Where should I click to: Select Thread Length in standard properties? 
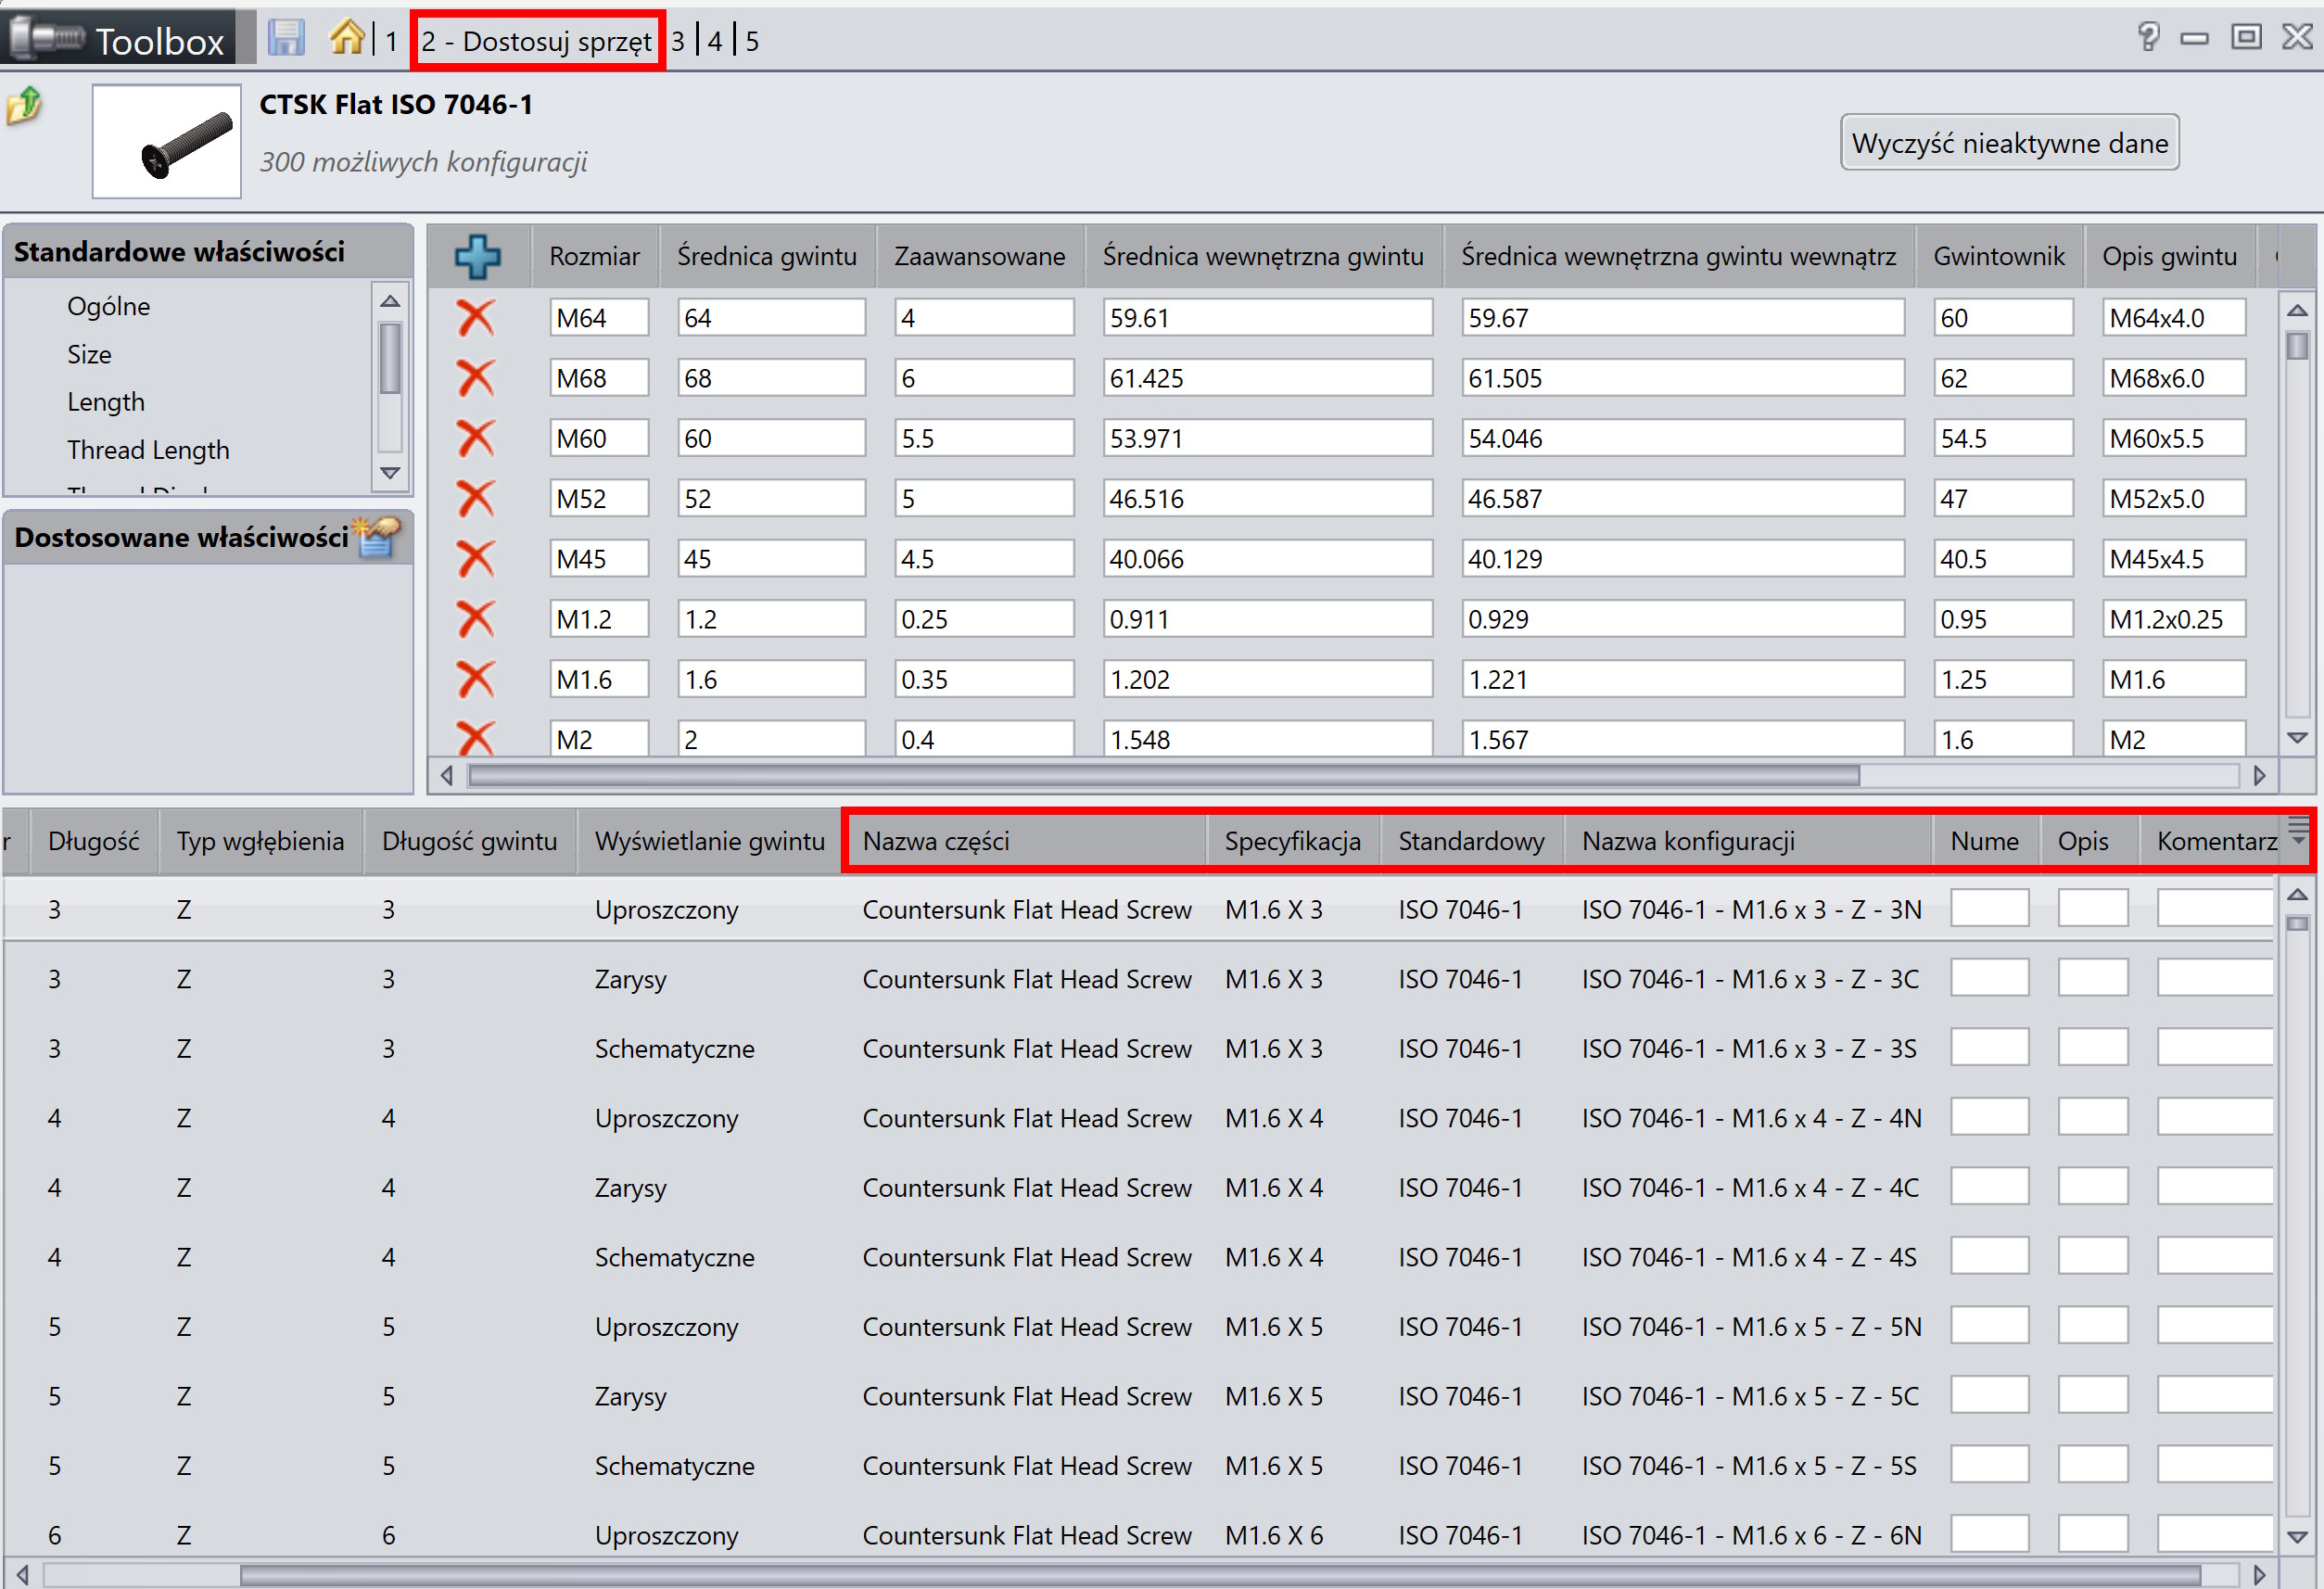point(148,450)
